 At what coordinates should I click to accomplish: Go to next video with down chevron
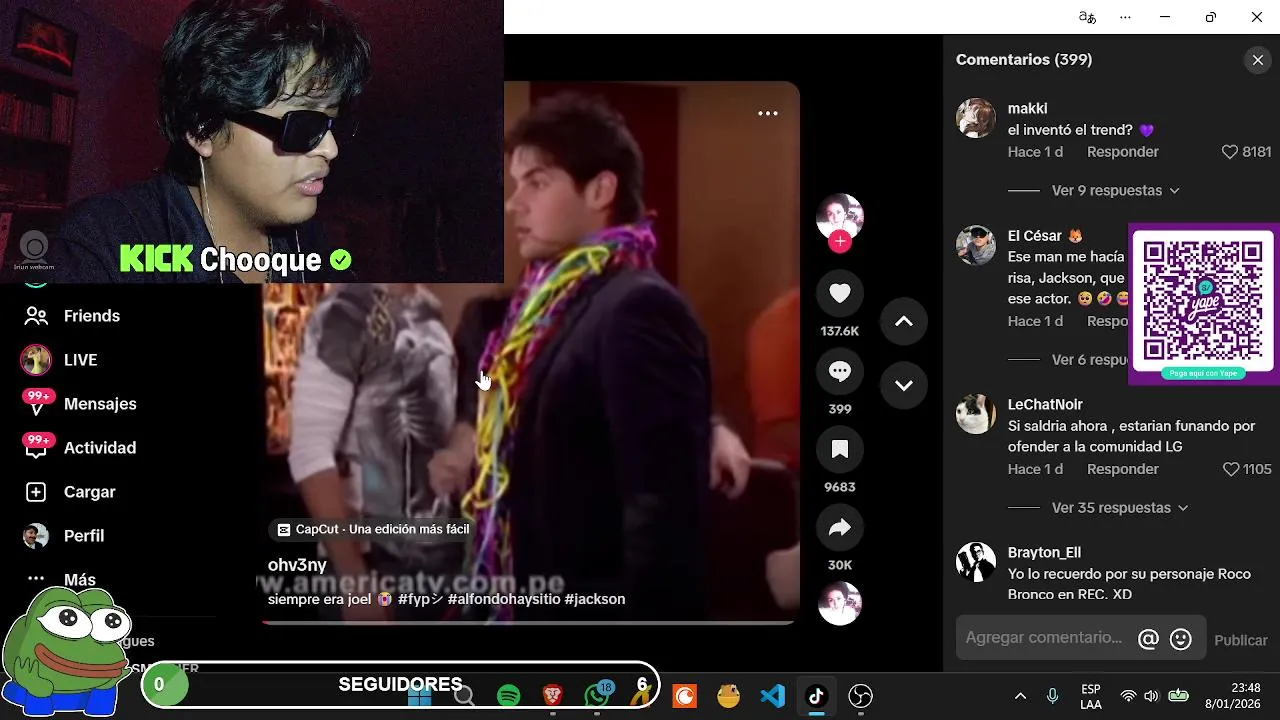(904, 385)
